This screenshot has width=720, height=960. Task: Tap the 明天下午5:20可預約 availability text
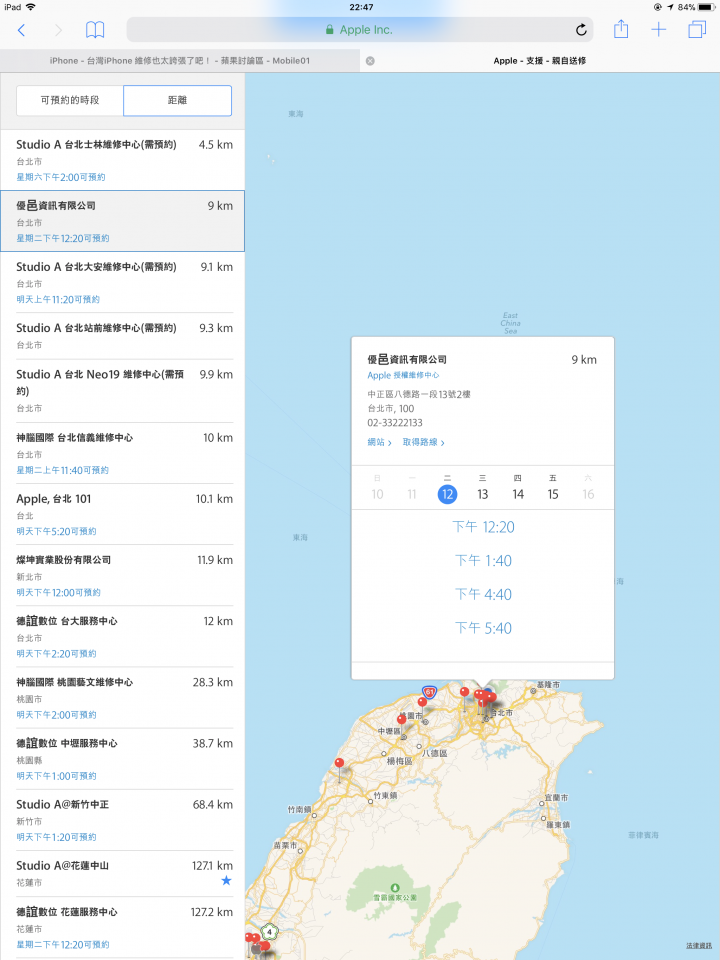point(56,531)
